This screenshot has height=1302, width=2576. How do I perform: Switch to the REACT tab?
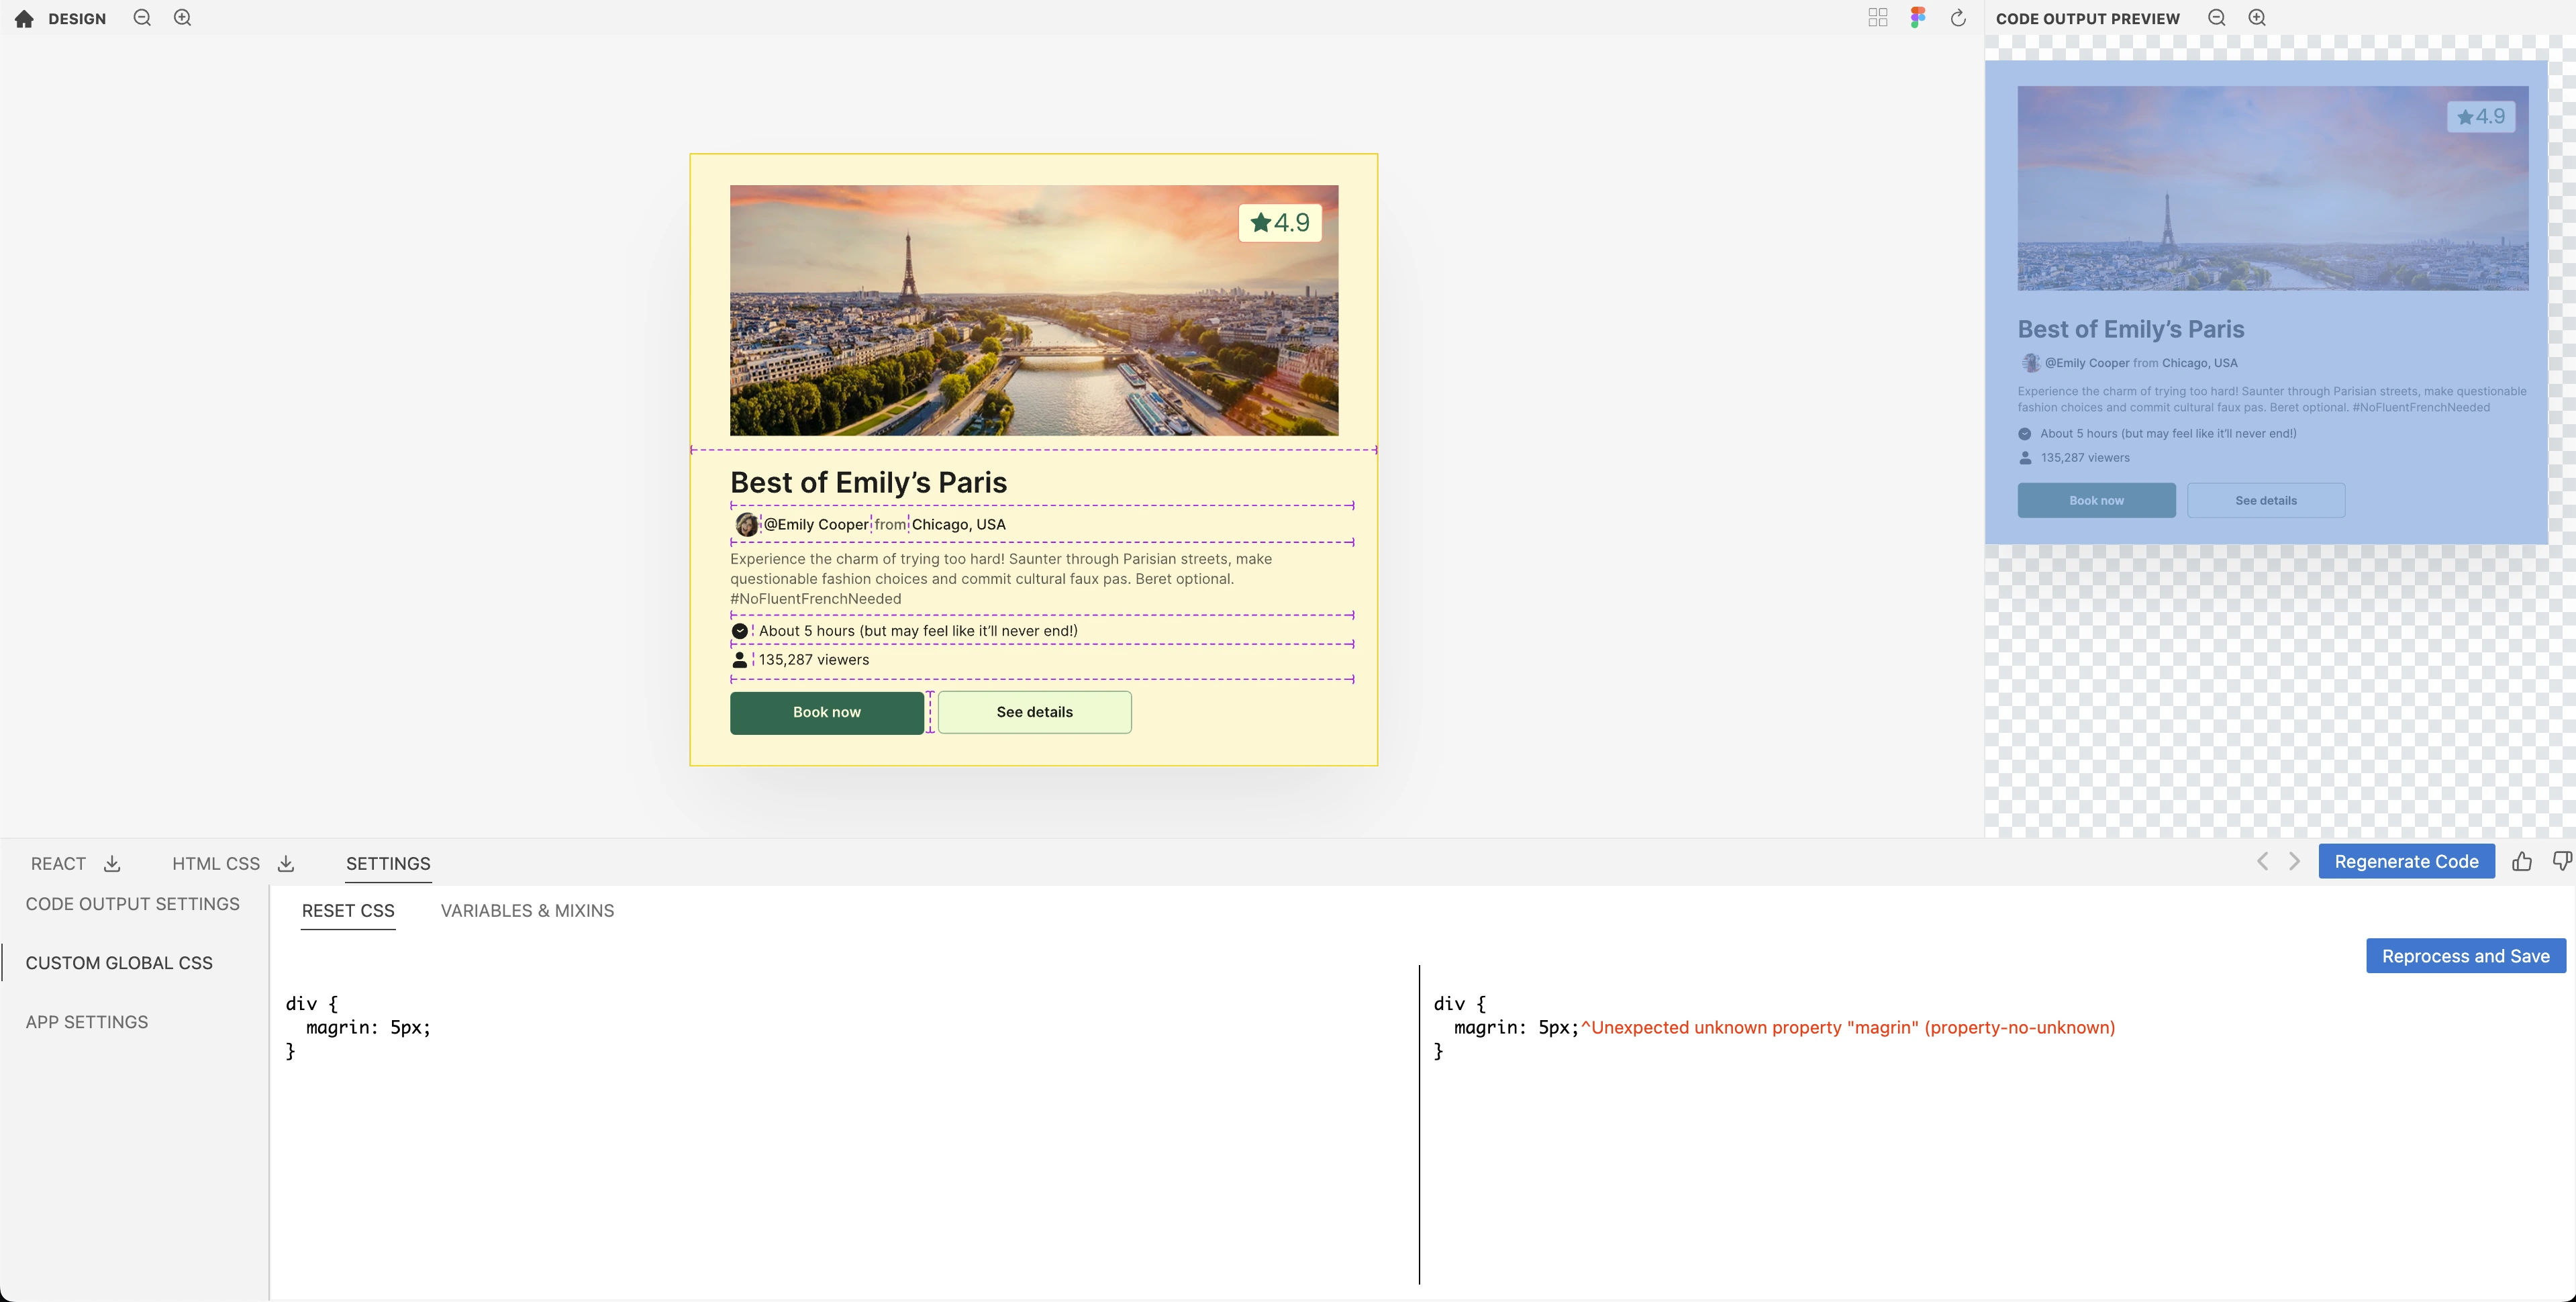58,863
